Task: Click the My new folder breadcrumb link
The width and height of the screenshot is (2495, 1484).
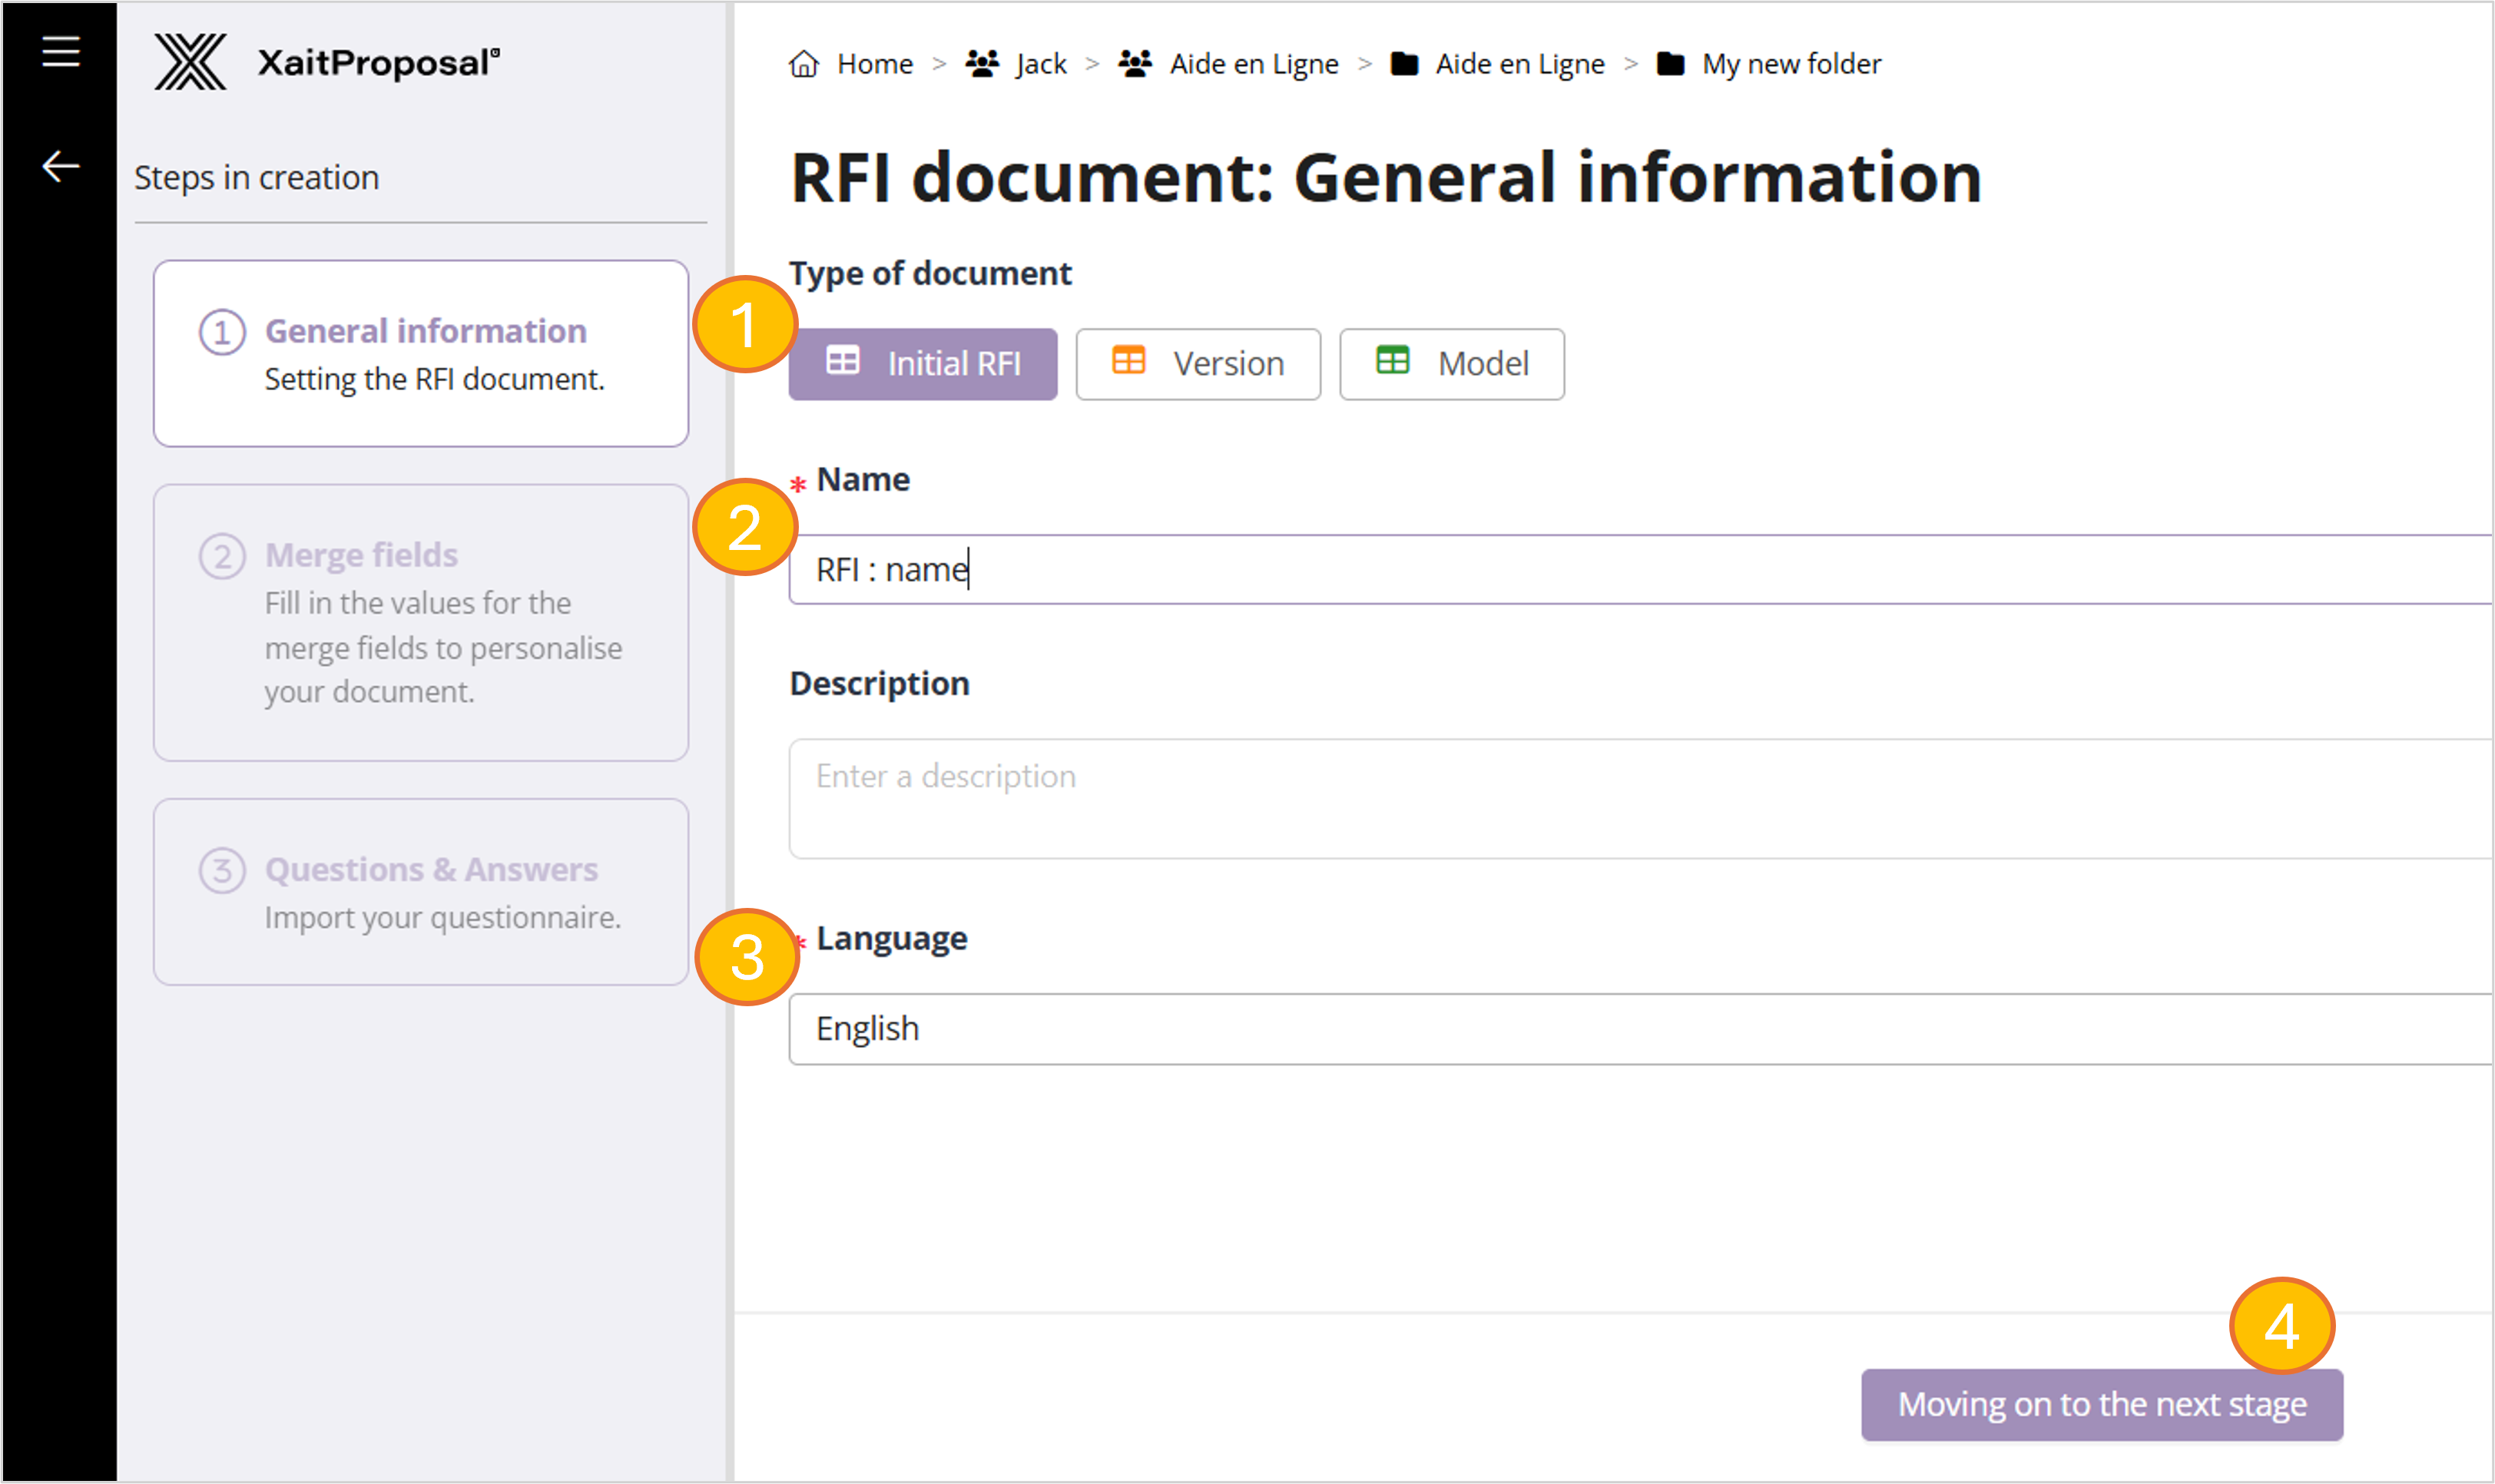Action: pyautogui.click(x=1791, y=63)
